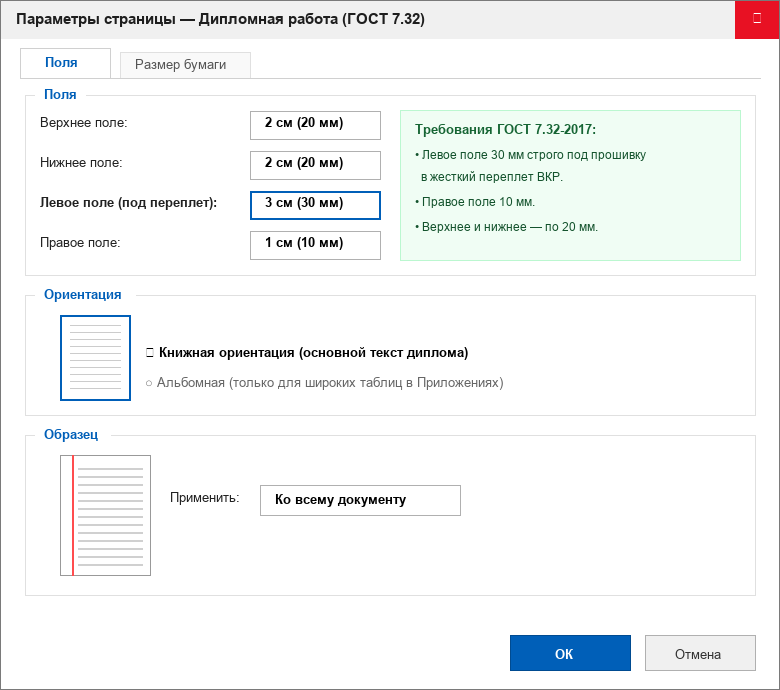Click the Требования ГОСТ 7.32-2017 heading
The width and height of the screenshot is (780, 690).
click(x=505, y=129)
